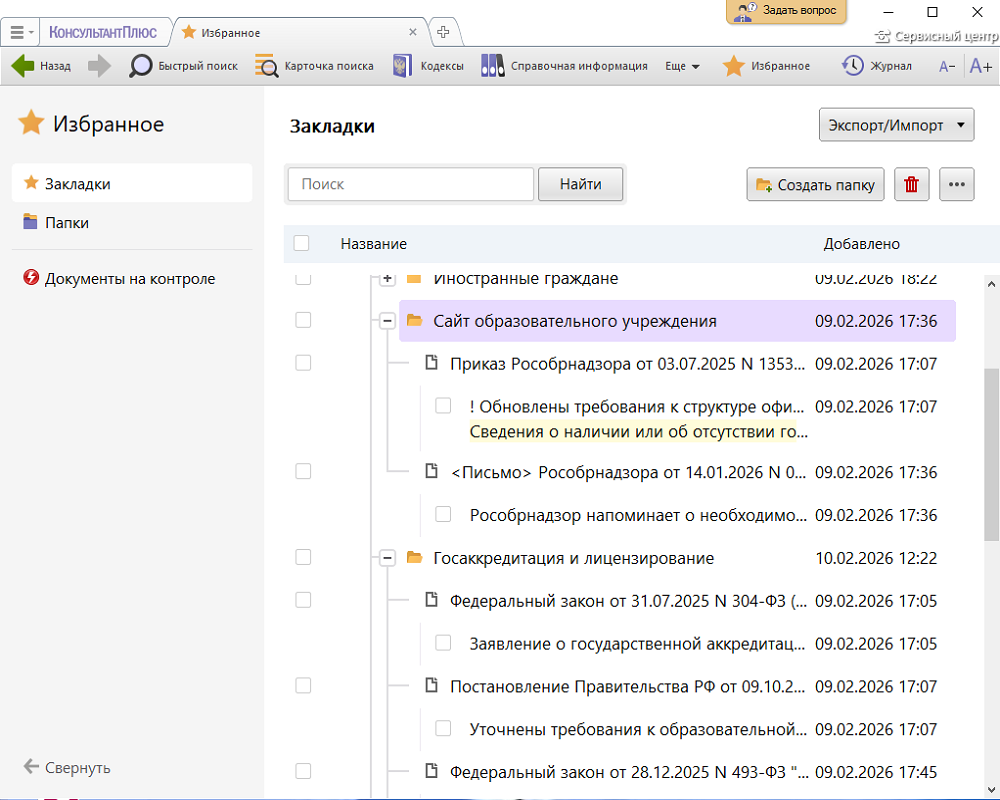1000x800 pixels.
Task: Open the Codes (Кодексы) icon
Action: 402,66
